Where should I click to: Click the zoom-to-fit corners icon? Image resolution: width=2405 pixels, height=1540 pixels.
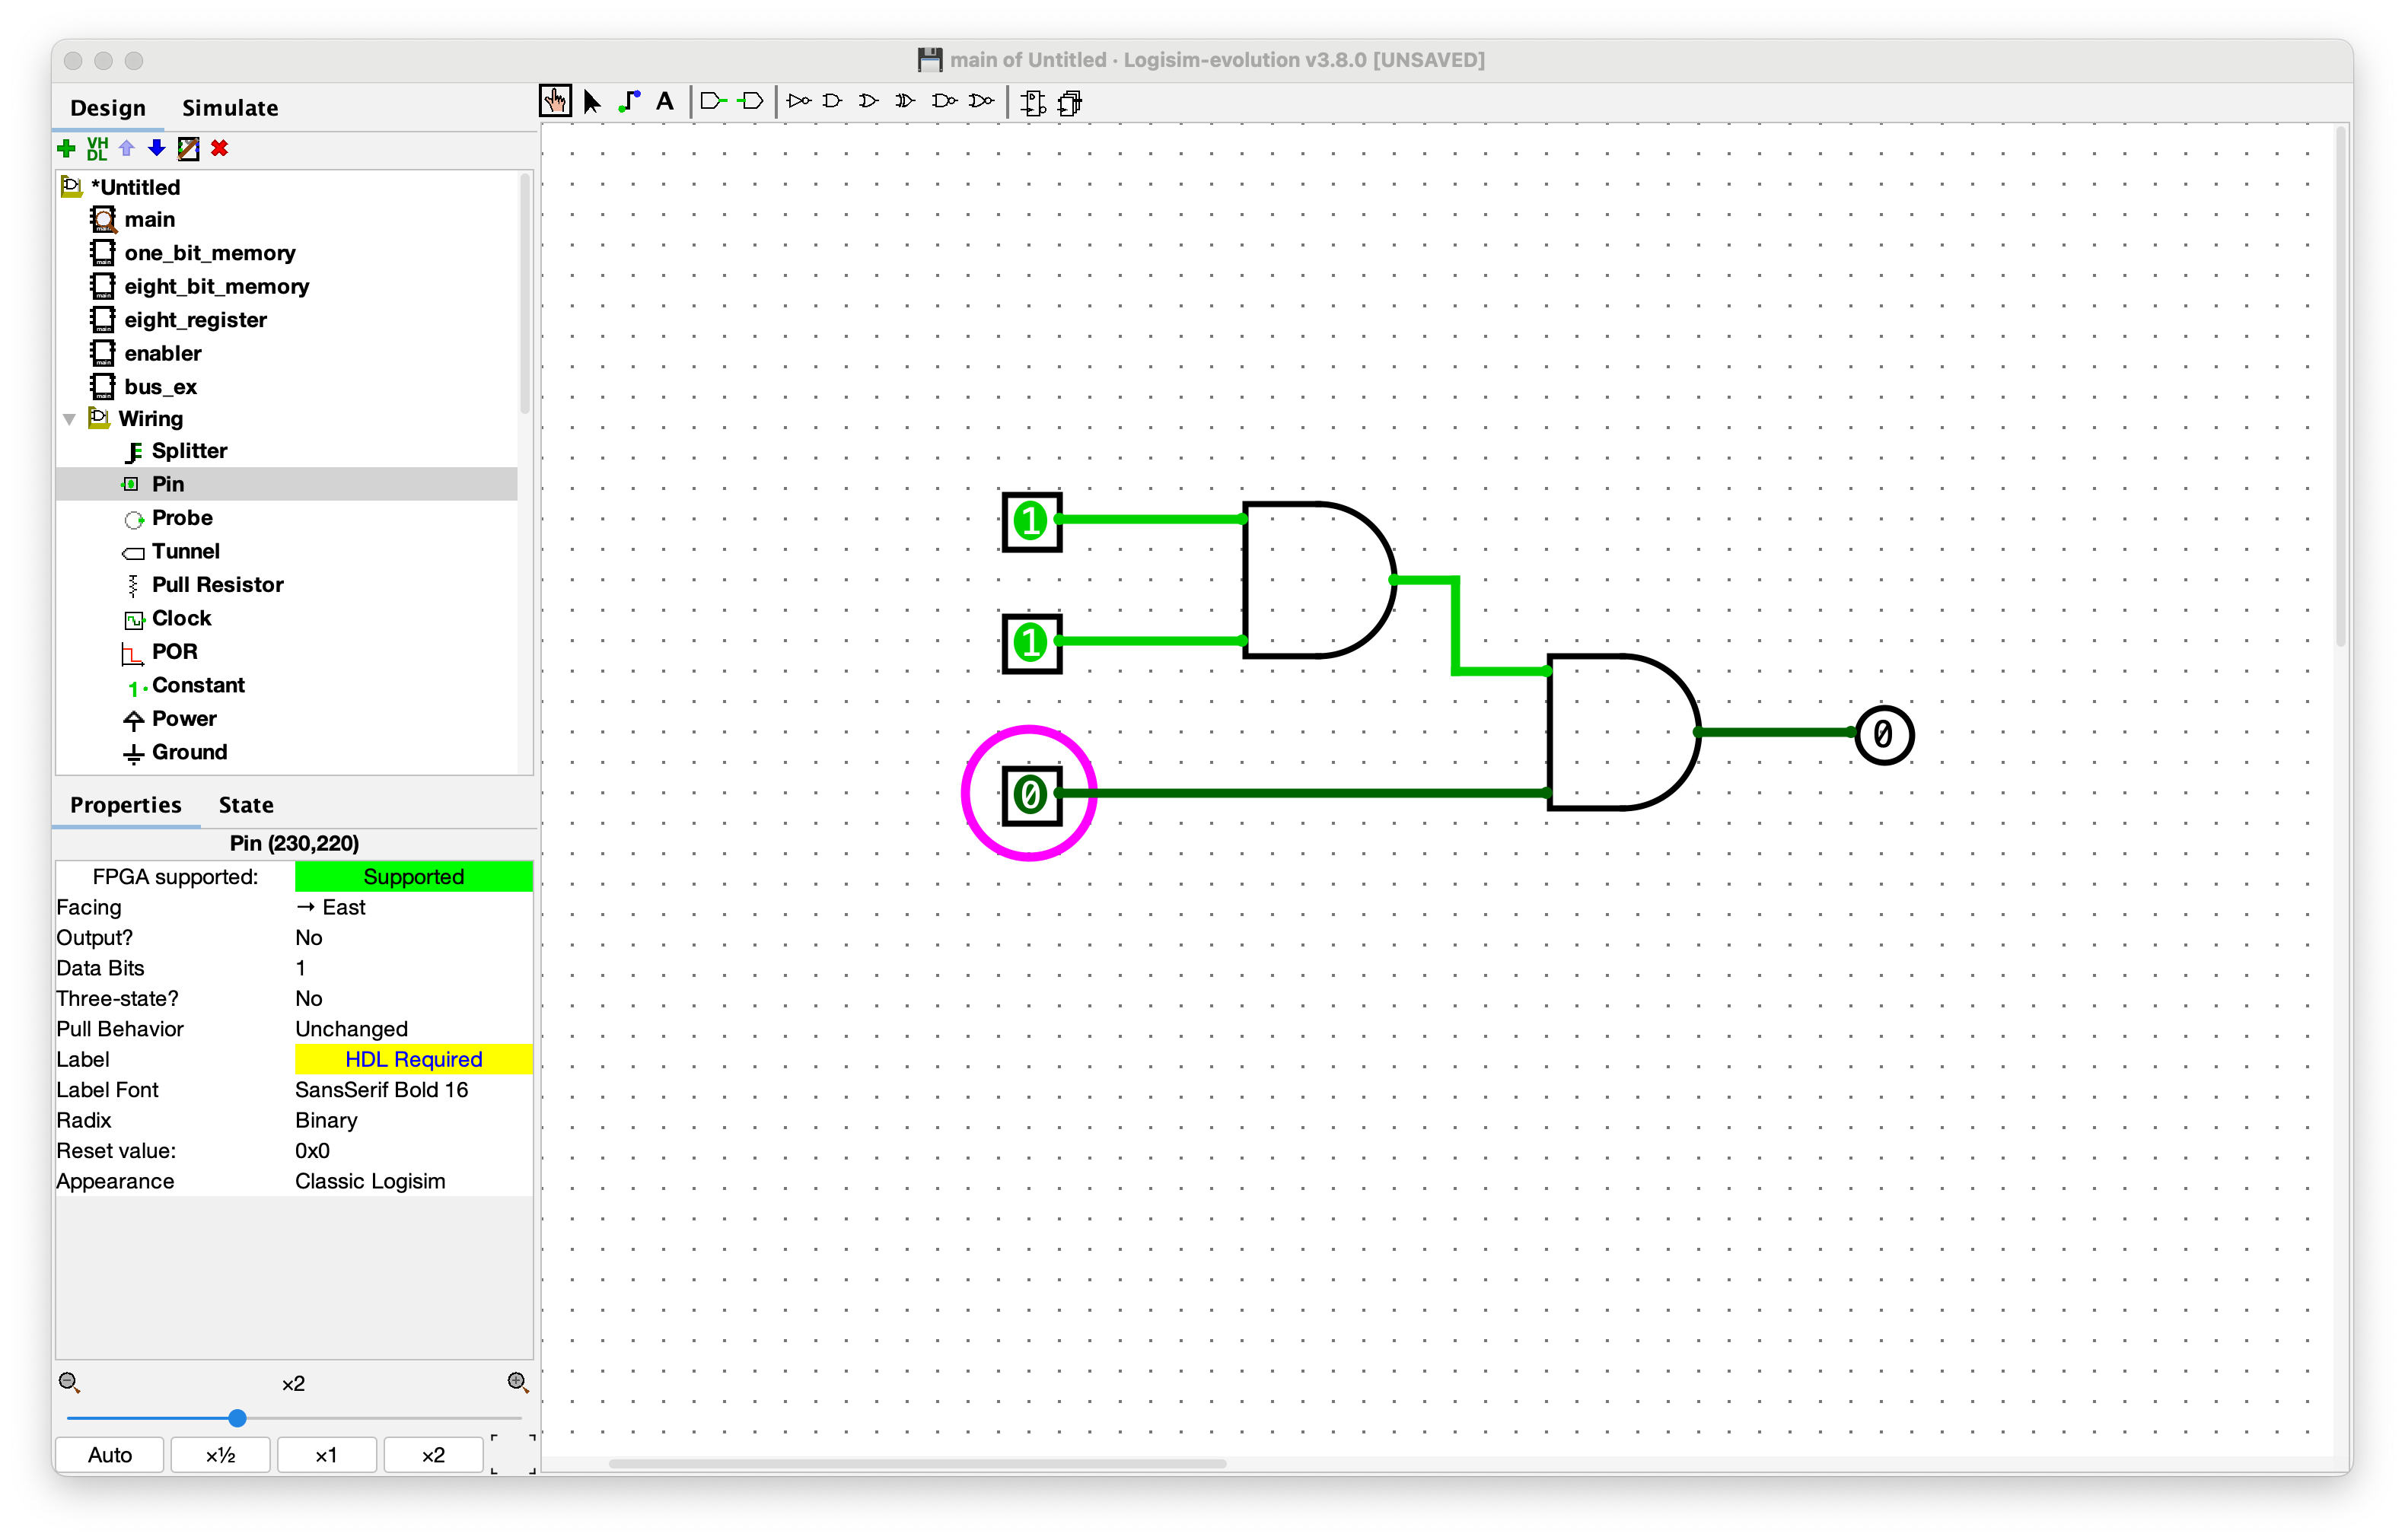[513, 1454]
